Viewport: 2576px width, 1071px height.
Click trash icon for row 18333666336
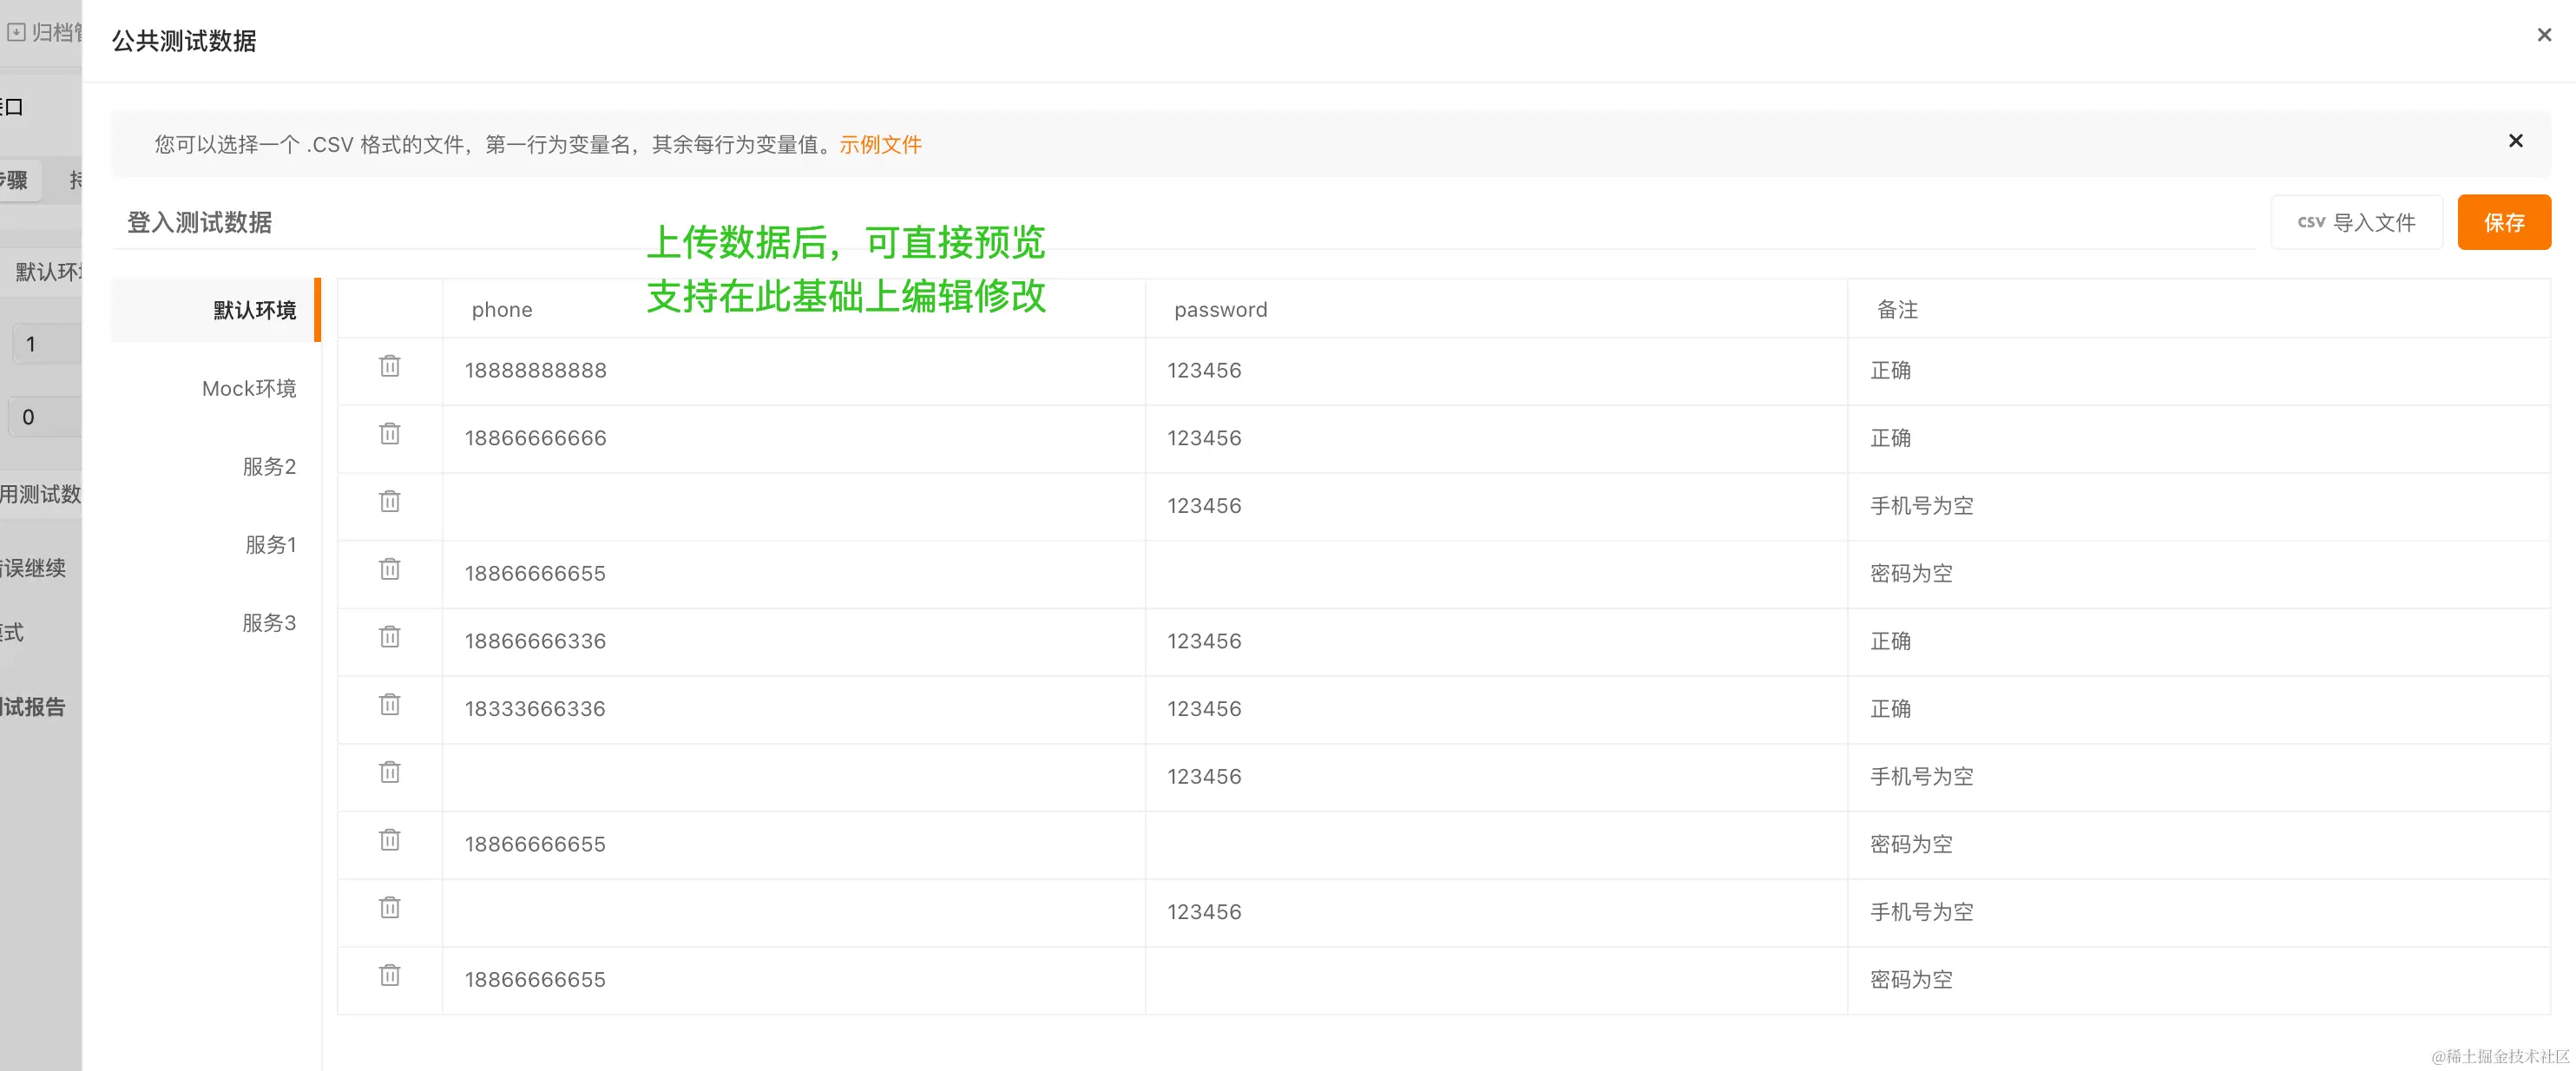[x=390, y=705]
